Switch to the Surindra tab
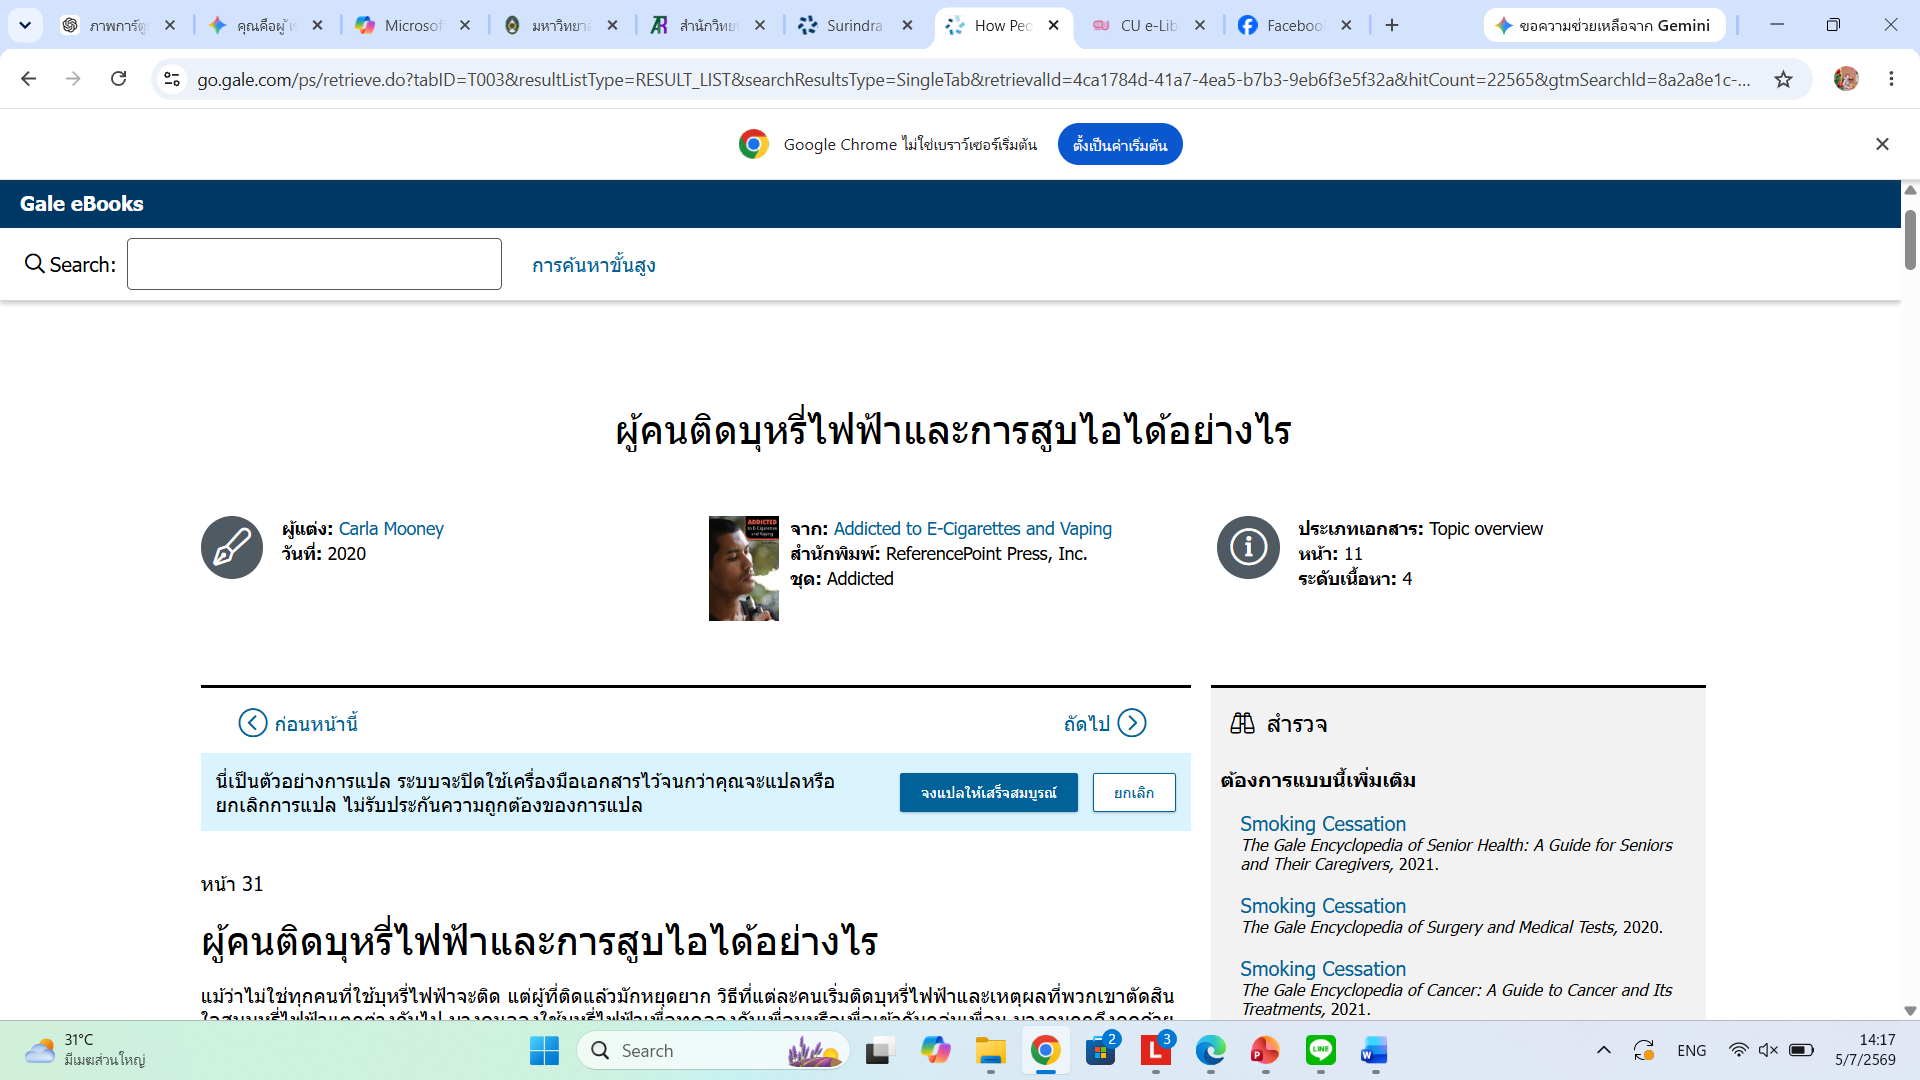The height and width of the screenshot is (1080, 1920). 854,25
